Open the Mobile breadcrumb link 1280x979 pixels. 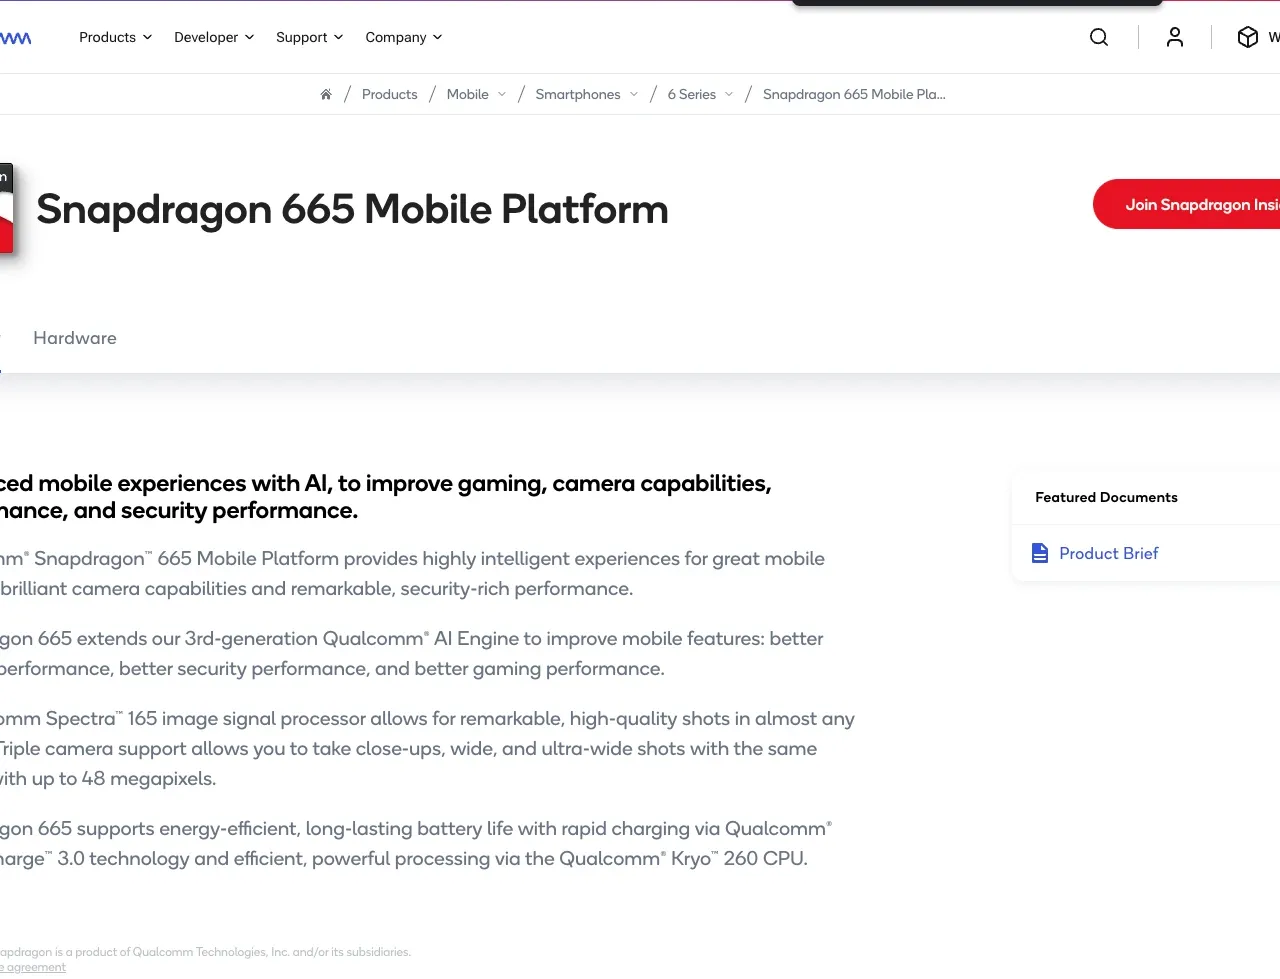[x=468, y=94]
